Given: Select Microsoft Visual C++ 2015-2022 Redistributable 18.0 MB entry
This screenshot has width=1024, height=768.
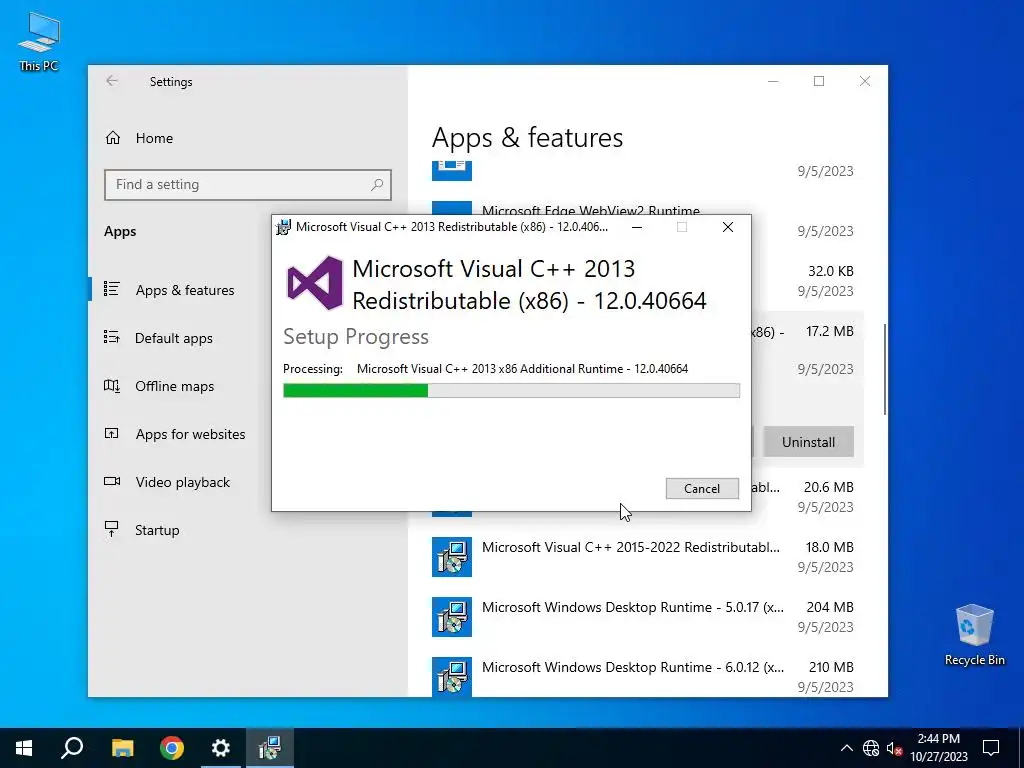Looking at the screenshot, I should (643, 557).
